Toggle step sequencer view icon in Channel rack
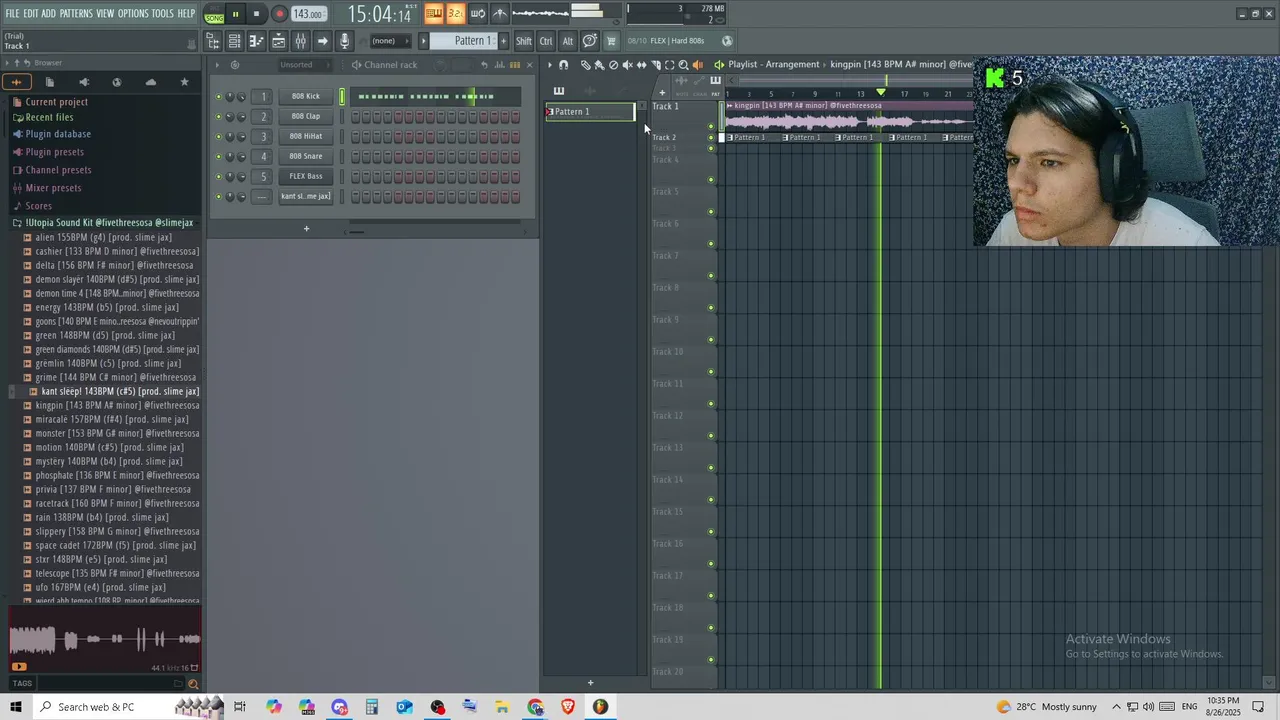 [x=515, y=65]
